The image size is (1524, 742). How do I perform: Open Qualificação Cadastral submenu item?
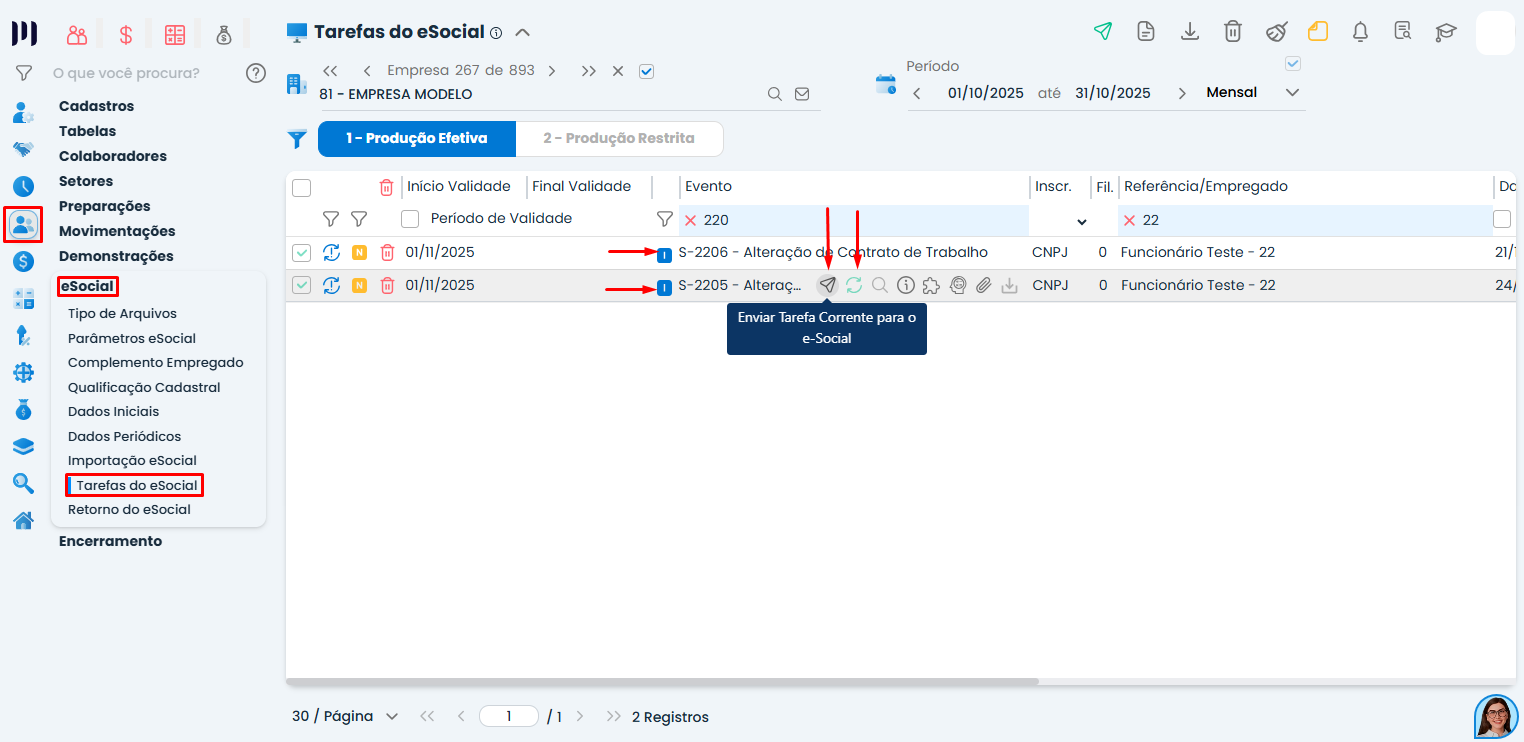pos(144,387)
